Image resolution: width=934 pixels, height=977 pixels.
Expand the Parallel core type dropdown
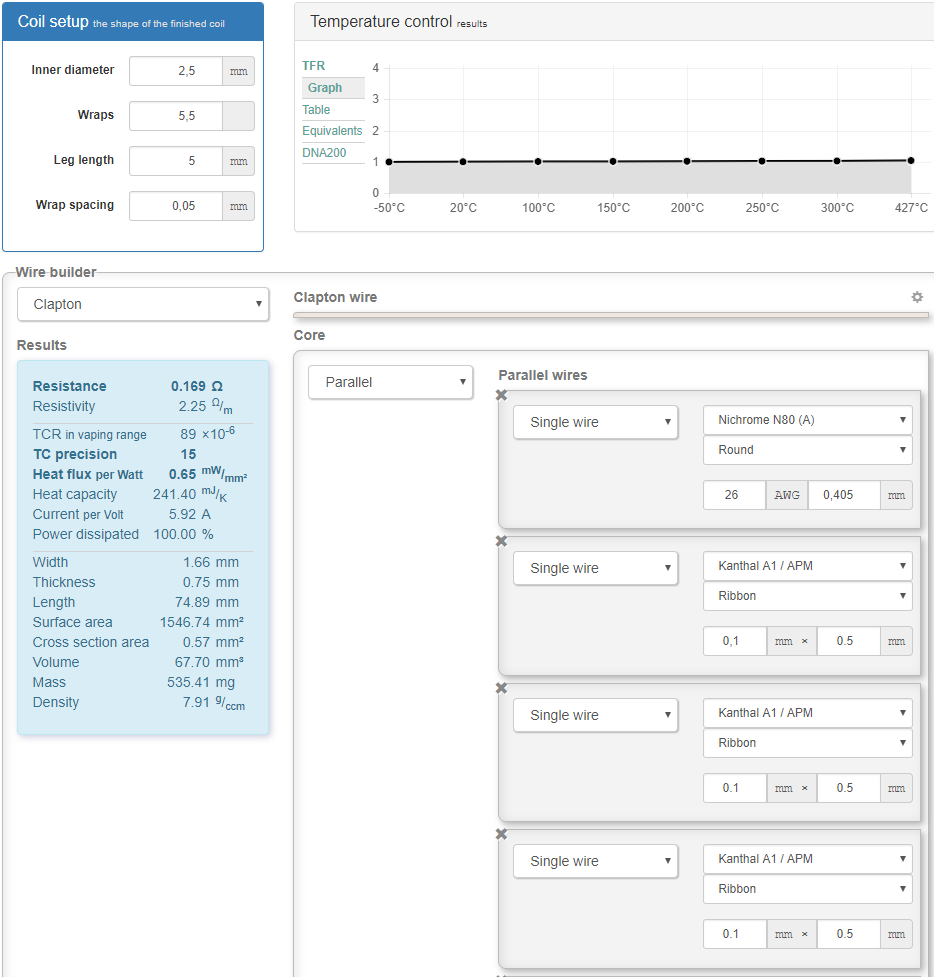click(390, 382)
